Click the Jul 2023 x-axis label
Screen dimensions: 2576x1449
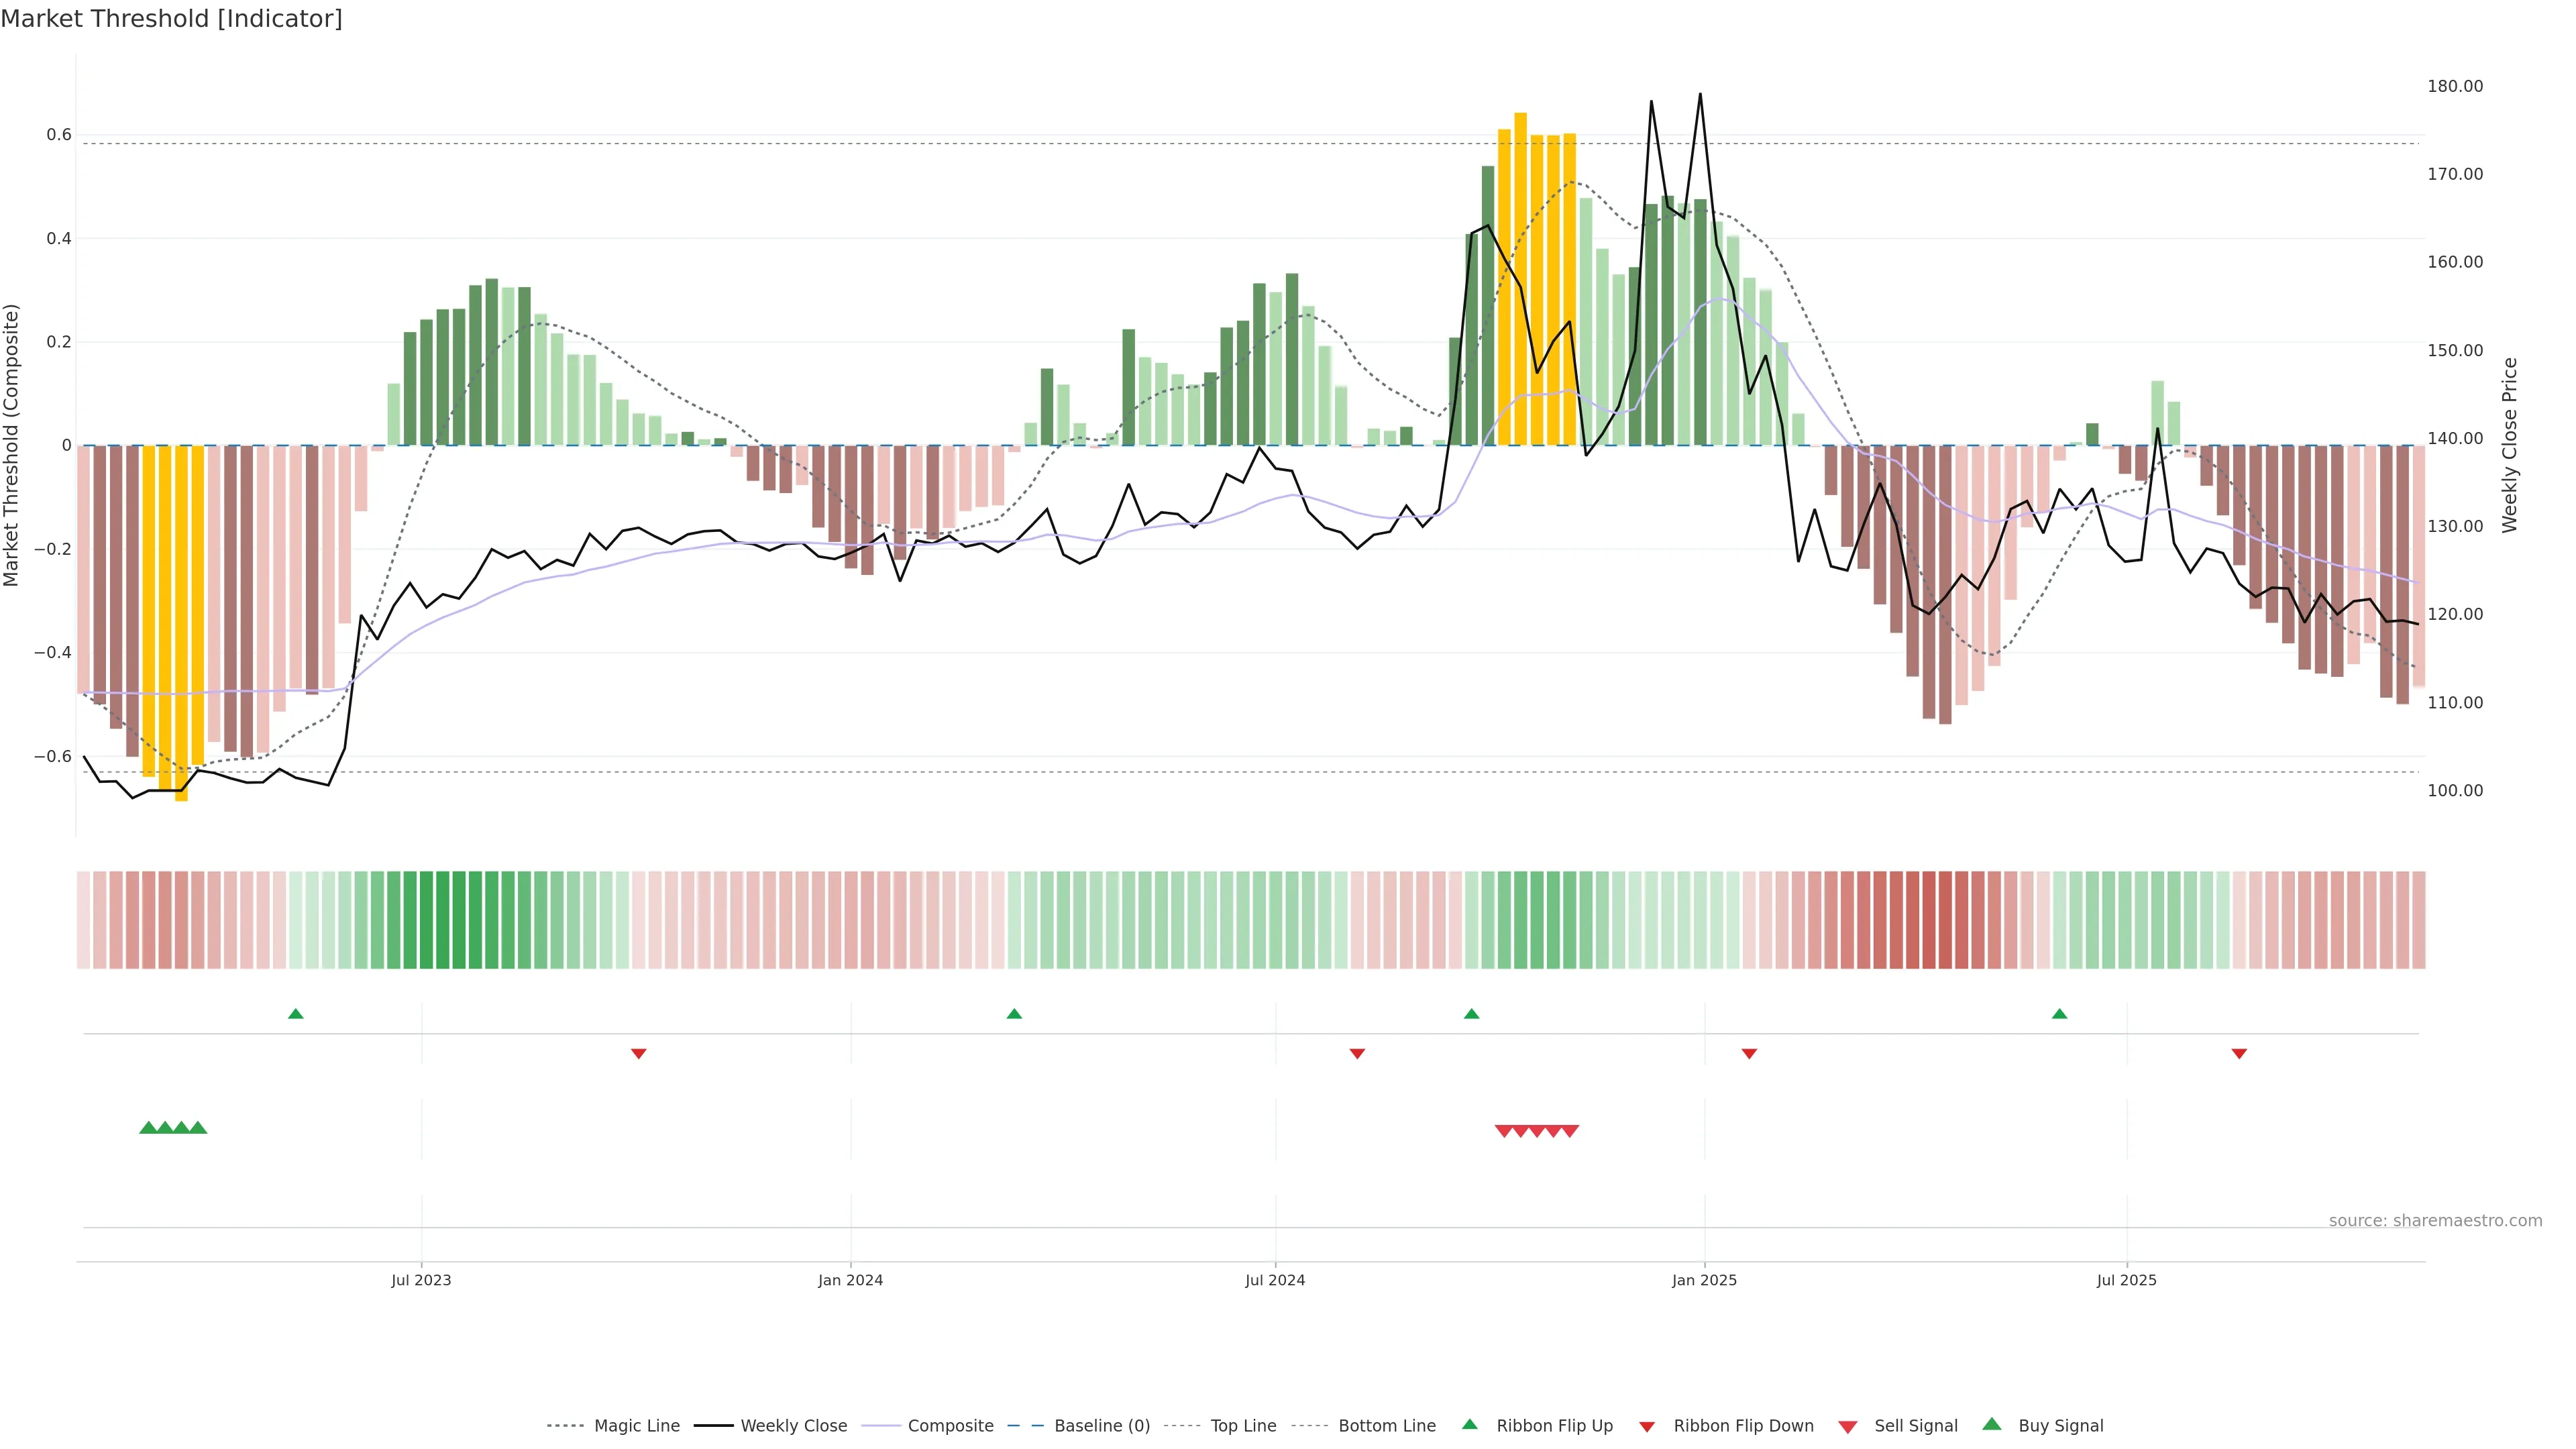click(421, 1280)
